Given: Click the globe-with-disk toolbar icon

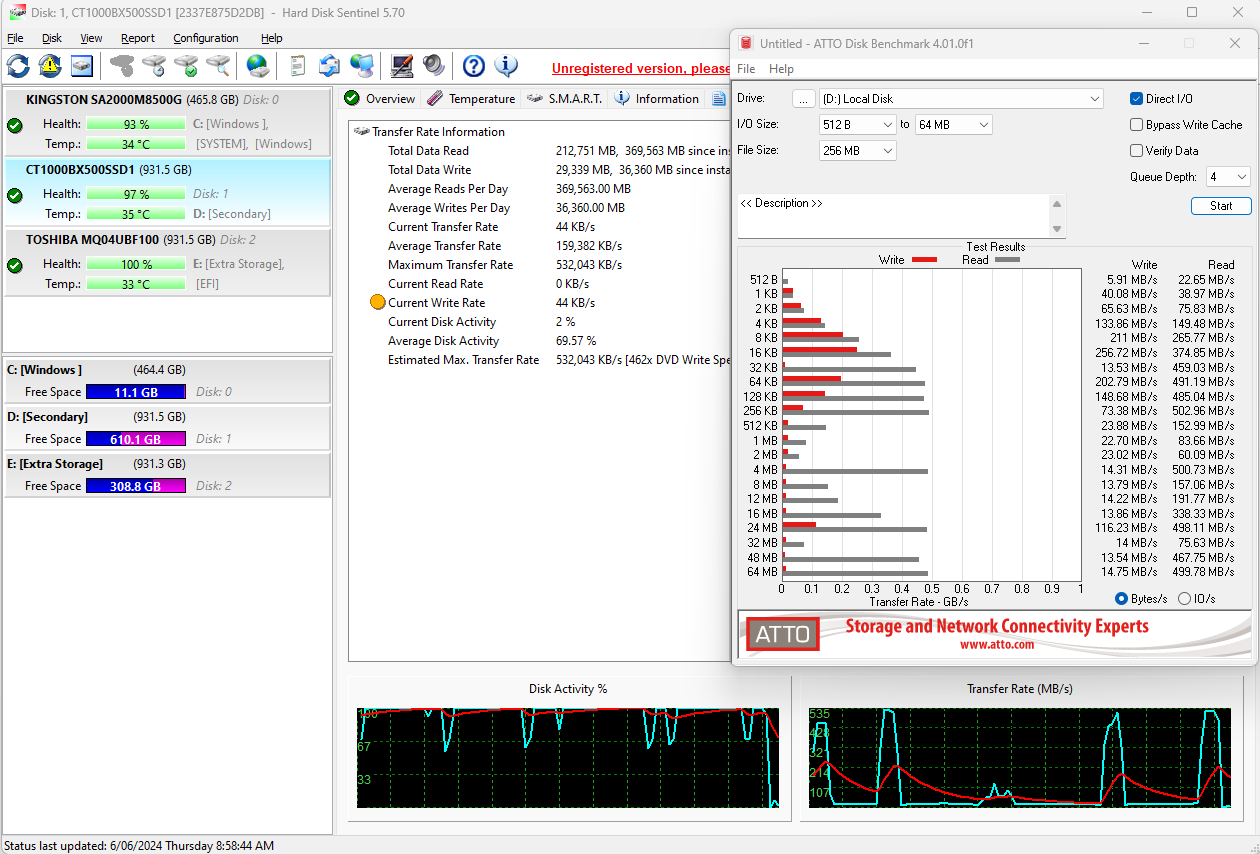Looking at the screenshot, I should click(x=258, y=66).
